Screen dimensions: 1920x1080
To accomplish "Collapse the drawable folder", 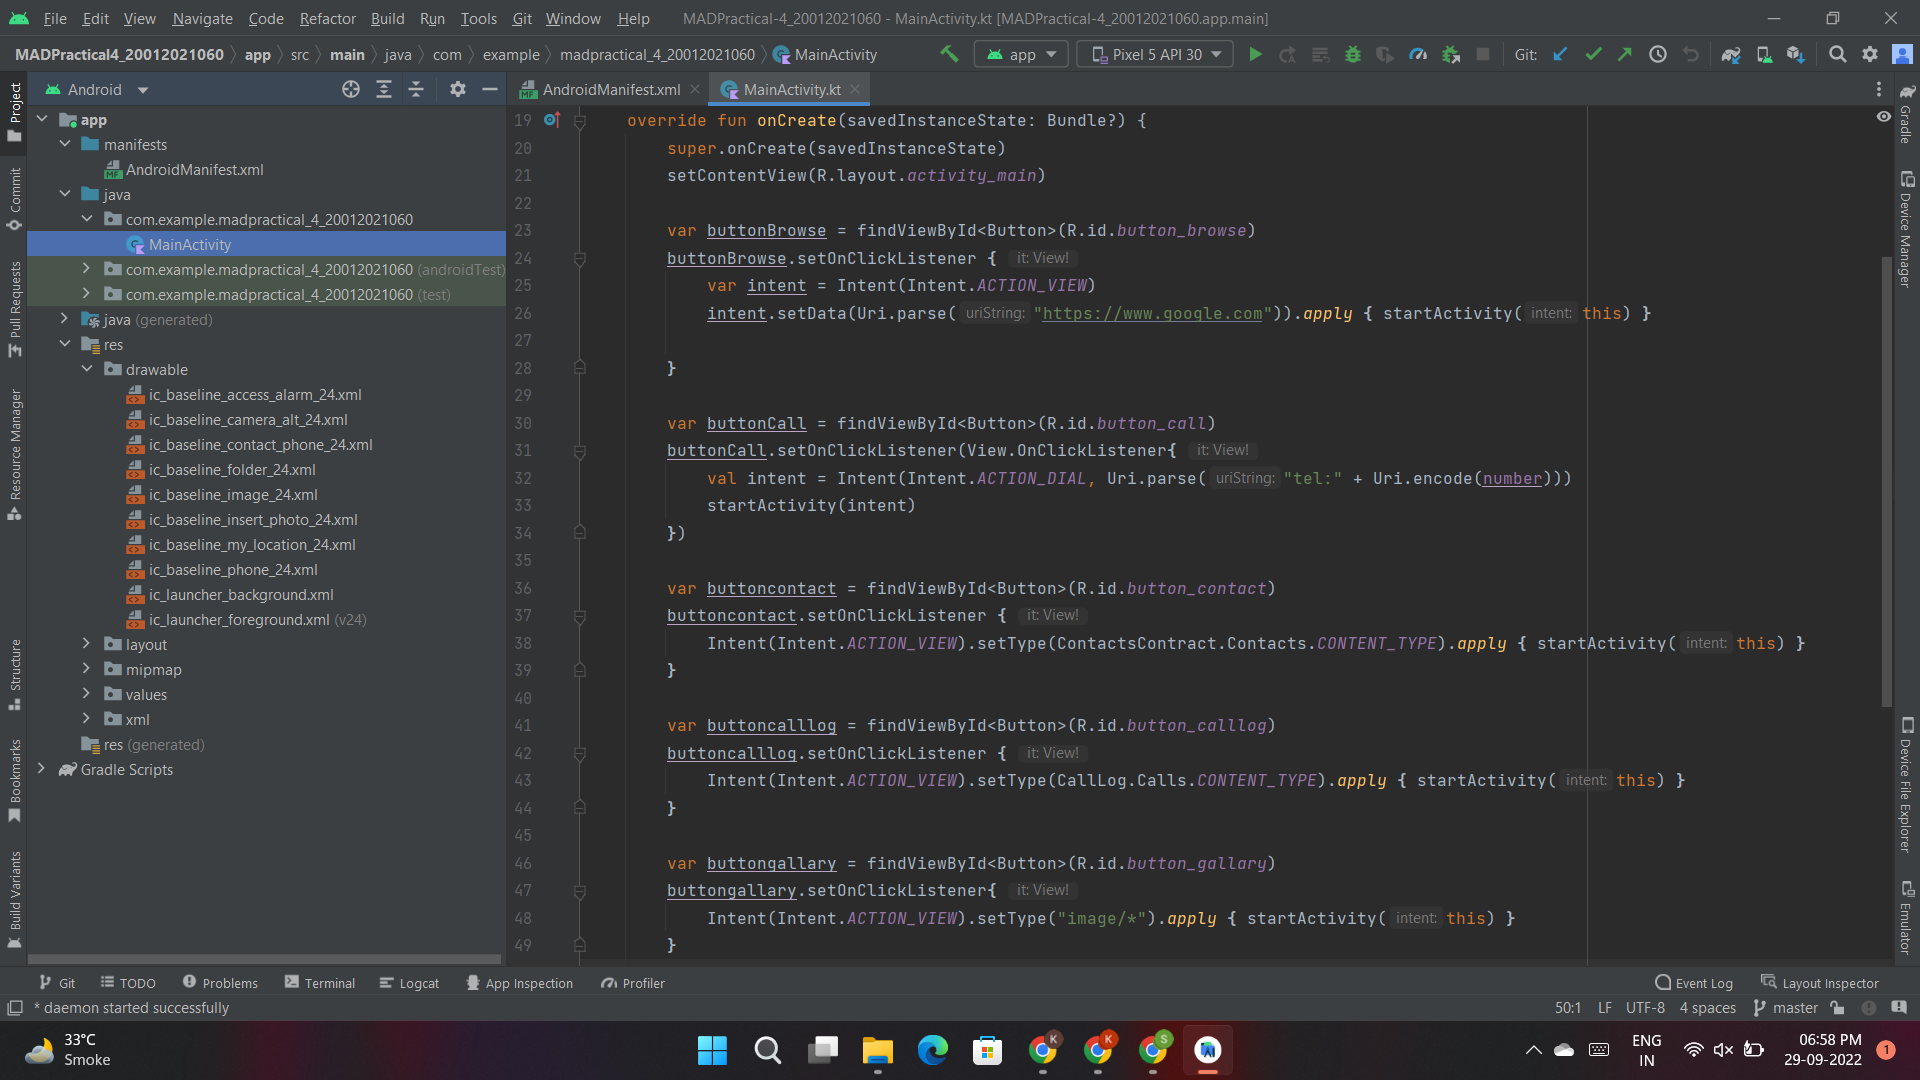I will pyautogui.click(x=87, y=369).
